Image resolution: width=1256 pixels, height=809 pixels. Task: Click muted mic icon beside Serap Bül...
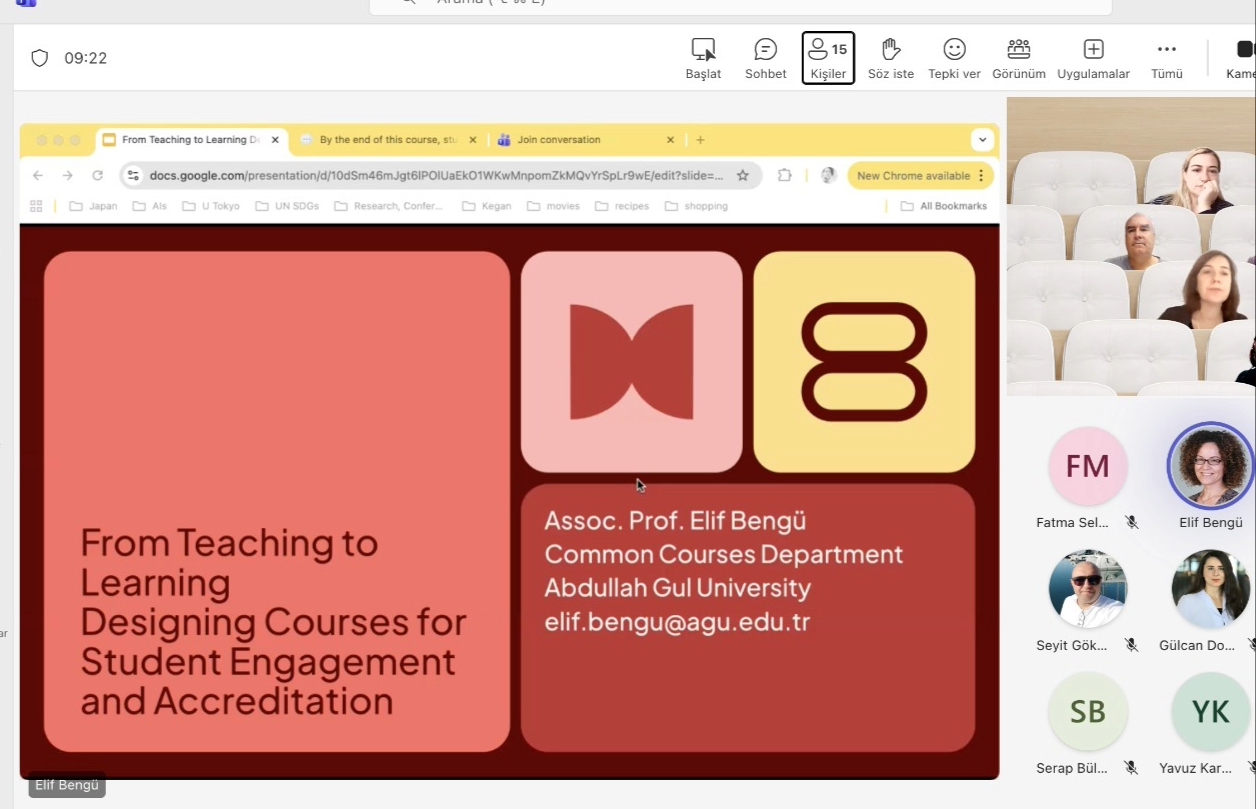point(1131,768)
